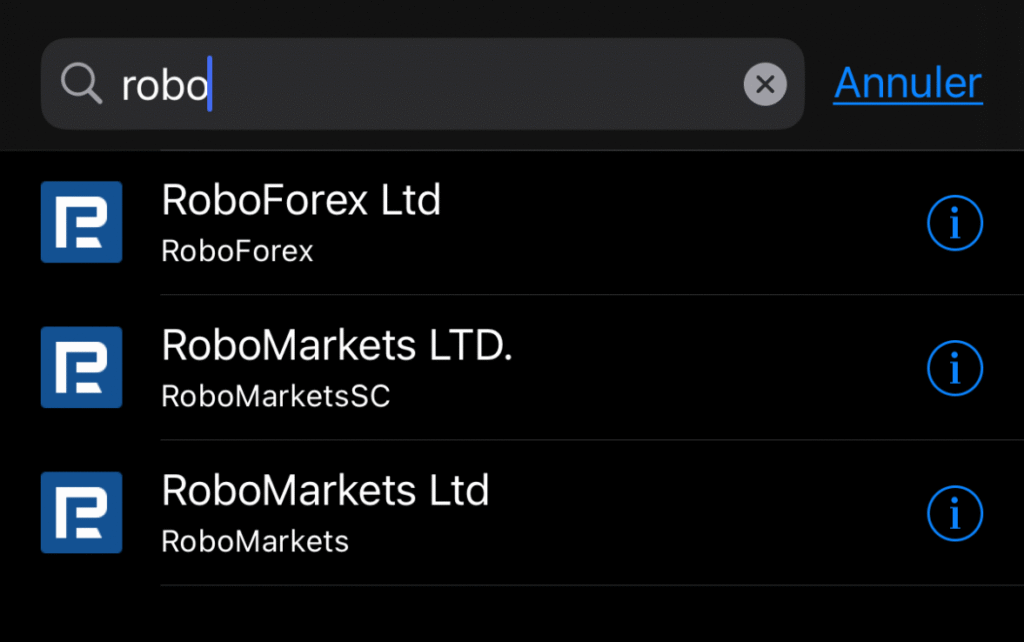This screenshot has height=642, width=1024.
Task: Tap the Annuler link
Action: [908, 84]
